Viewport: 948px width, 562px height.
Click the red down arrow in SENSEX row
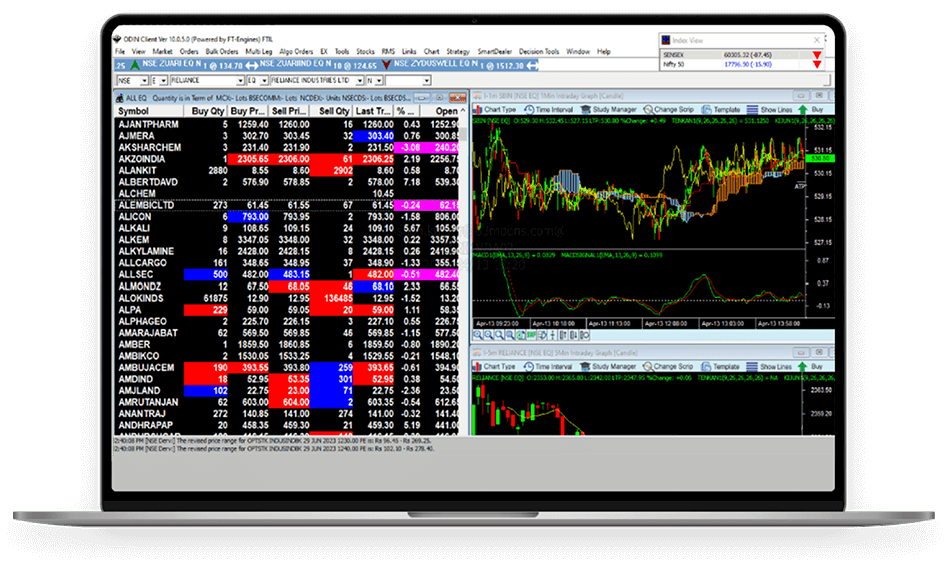coord(817,55)
